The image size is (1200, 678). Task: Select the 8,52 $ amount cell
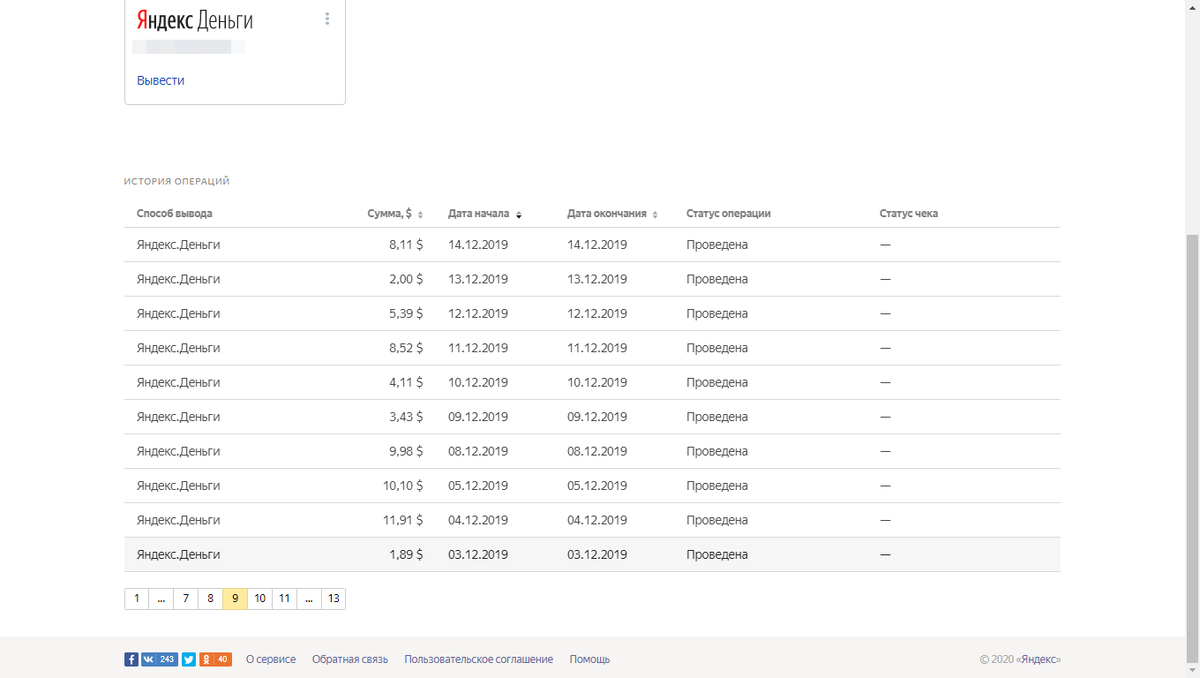(405, 348)
